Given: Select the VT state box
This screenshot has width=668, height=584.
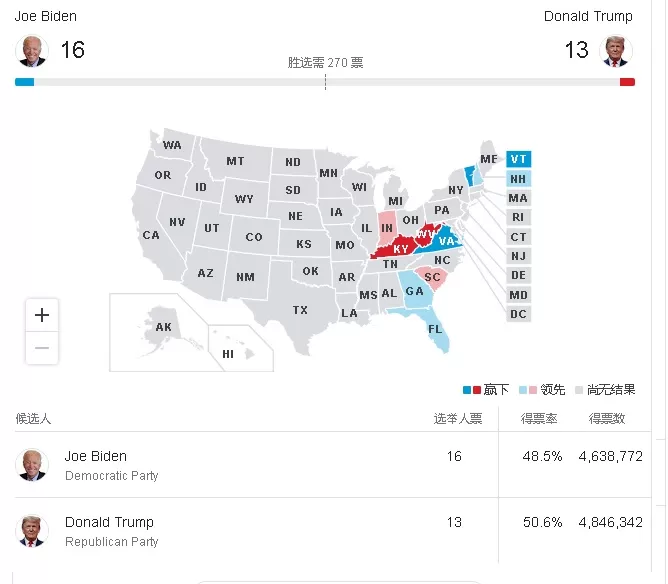Looking at the screenshot, I should coord(518,159).
